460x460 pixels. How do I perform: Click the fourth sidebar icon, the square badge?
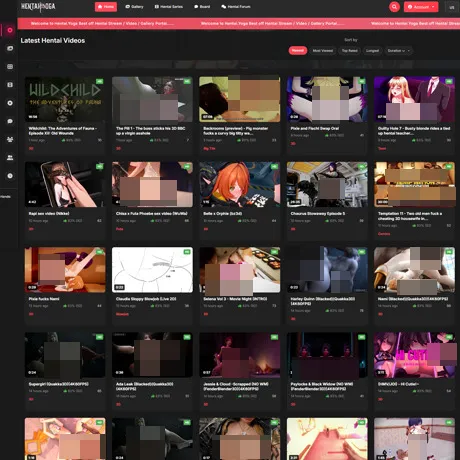(x=10, y=85)
